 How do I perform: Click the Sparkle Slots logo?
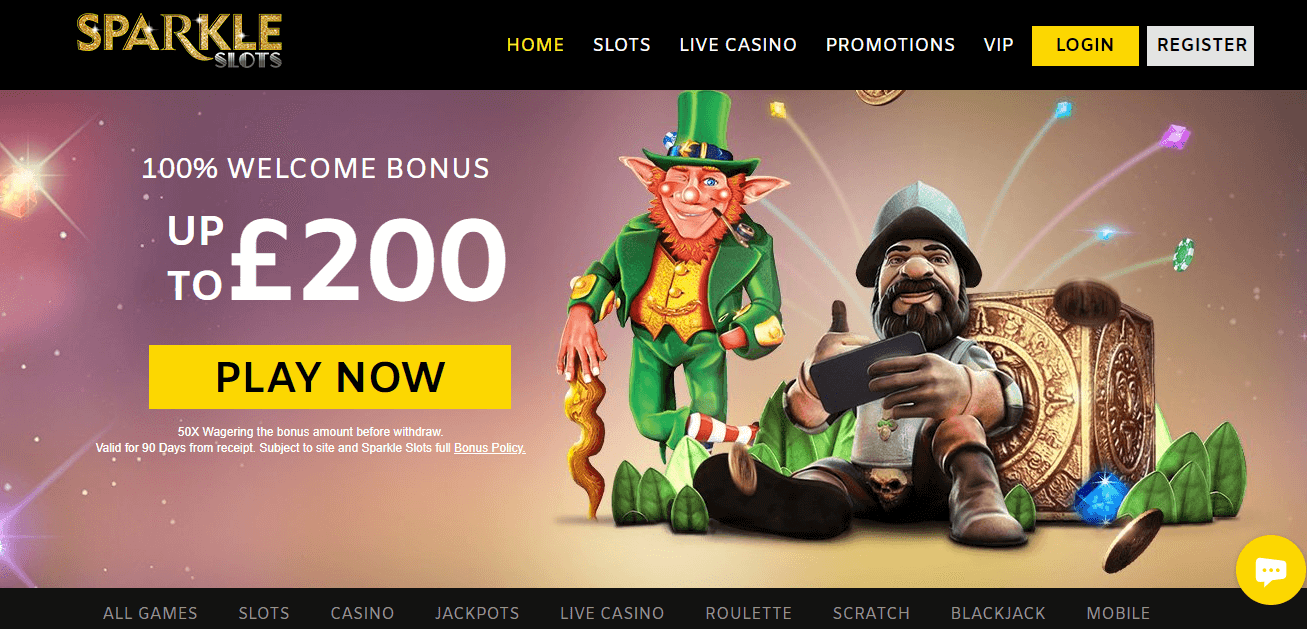tap(180, 40)
